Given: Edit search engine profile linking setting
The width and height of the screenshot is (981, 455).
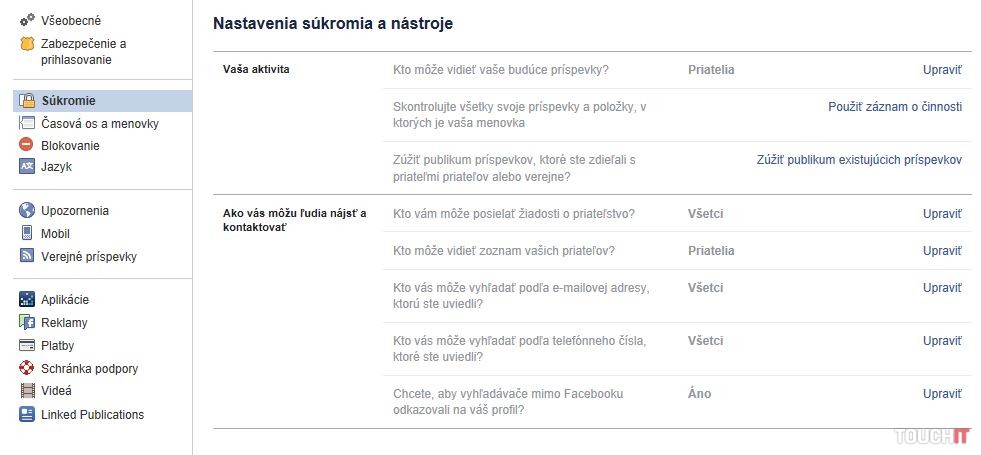Looking at the screenshot, I should (941, 394).
